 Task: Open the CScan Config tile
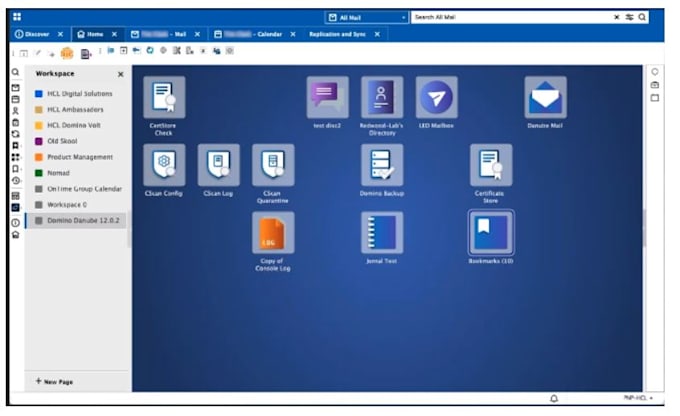[164, 165]
